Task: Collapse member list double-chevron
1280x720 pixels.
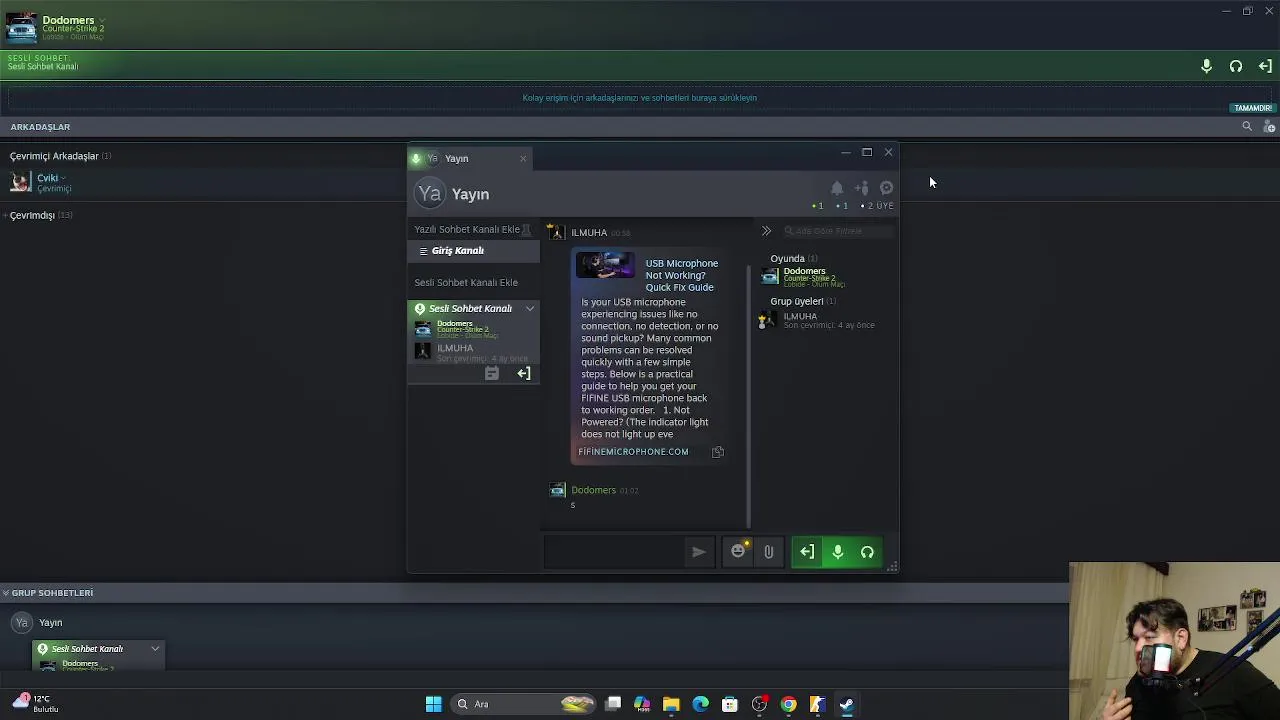Action: [x=766, y=231]
